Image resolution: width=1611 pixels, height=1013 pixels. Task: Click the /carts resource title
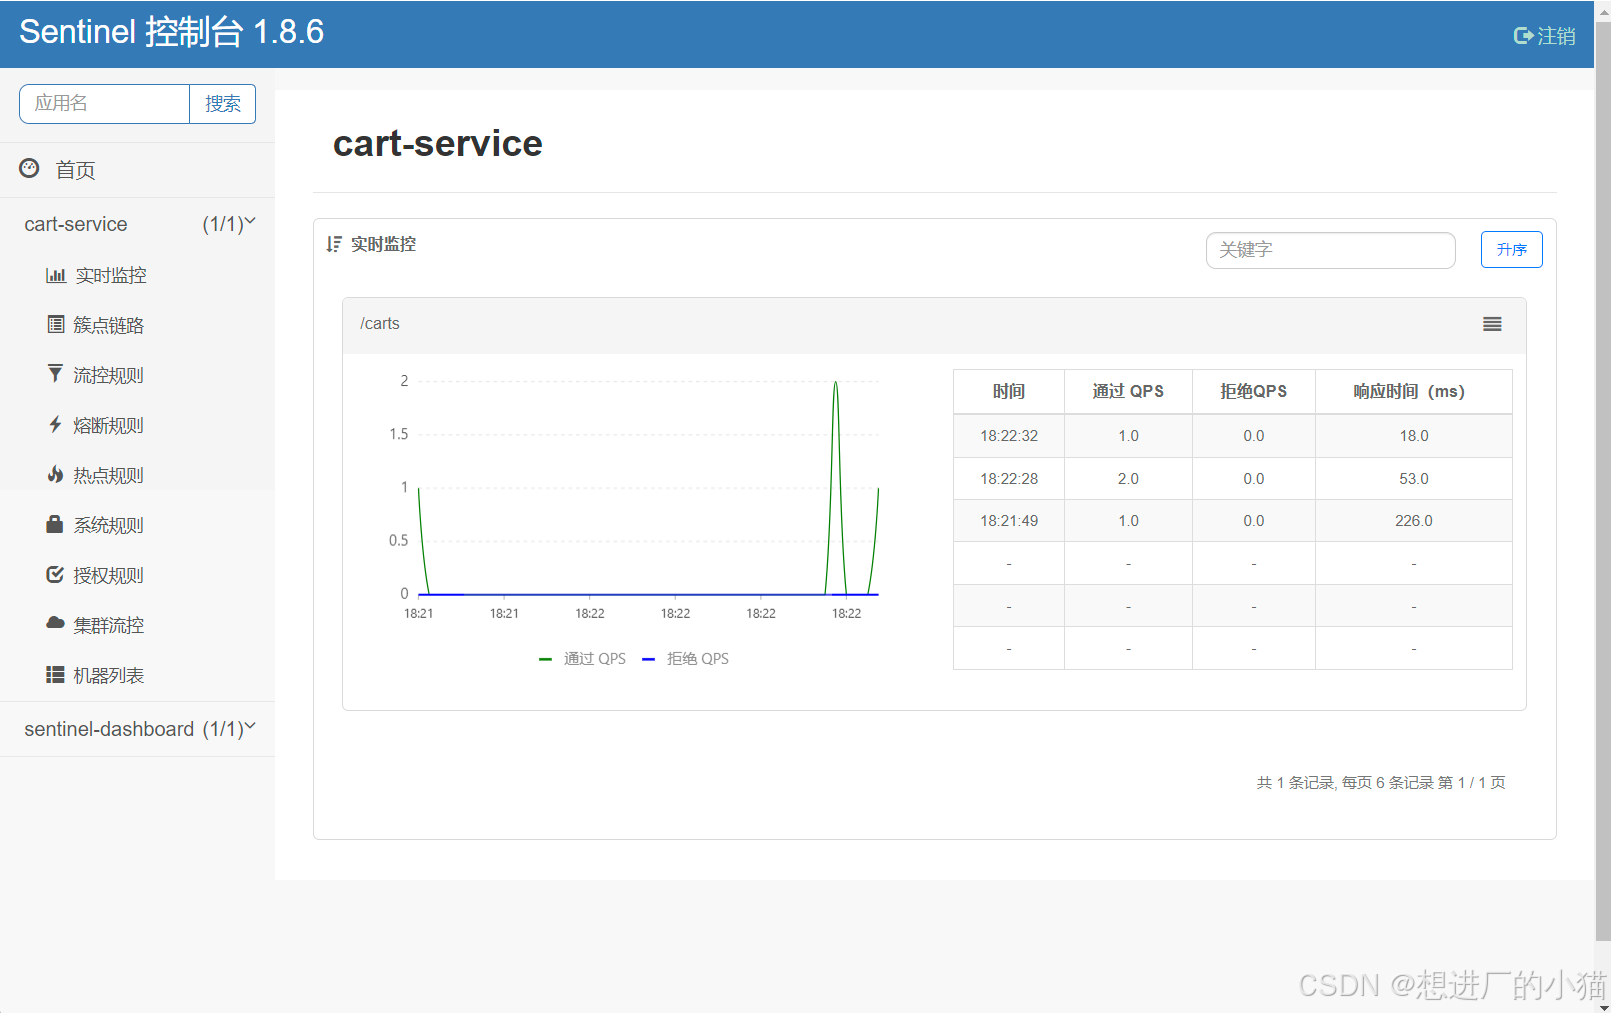(x=380, y=324)
